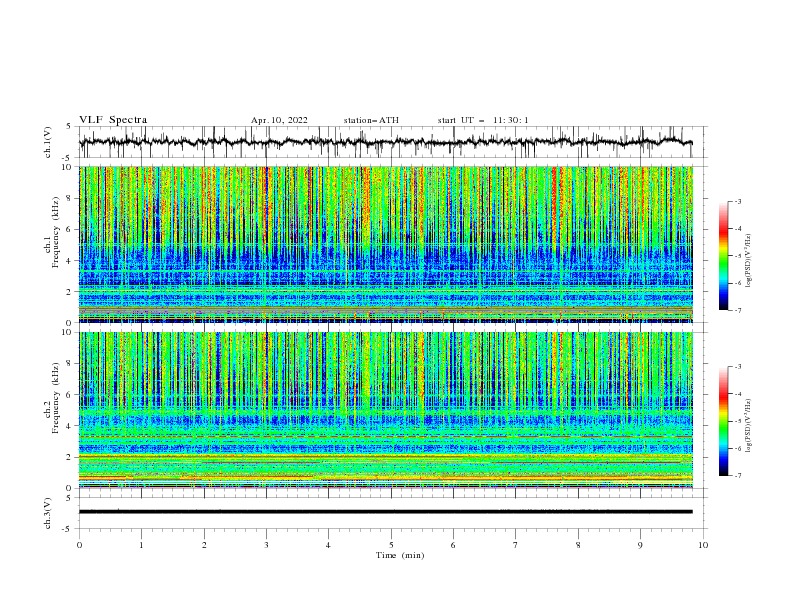Screen dimensions: 792x612
Task: Click the ch.1 spectrogram panel
Action: click(386, 244)
